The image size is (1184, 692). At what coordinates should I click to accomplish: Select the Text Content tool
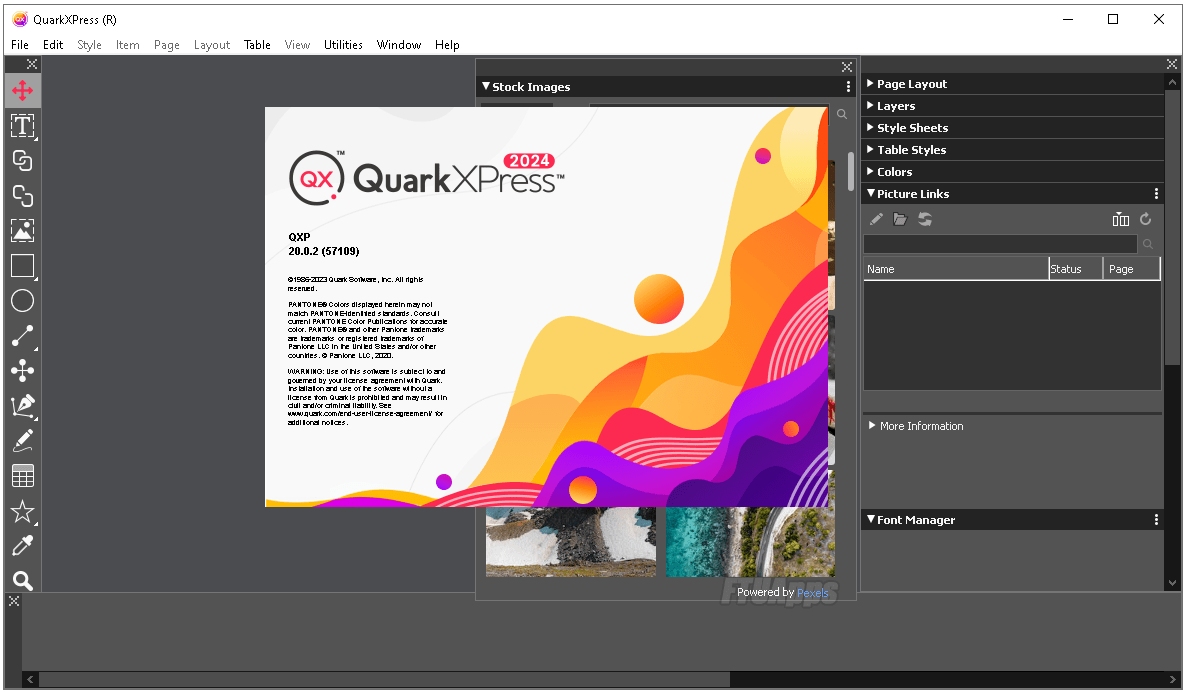[x=23, y=125]
